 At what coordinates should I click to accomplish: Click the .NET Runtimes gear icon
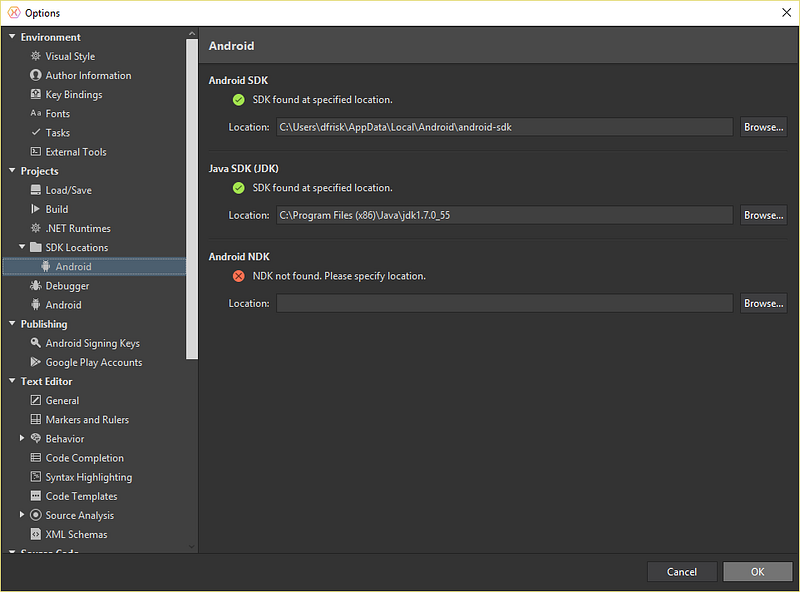click(36, 228)
